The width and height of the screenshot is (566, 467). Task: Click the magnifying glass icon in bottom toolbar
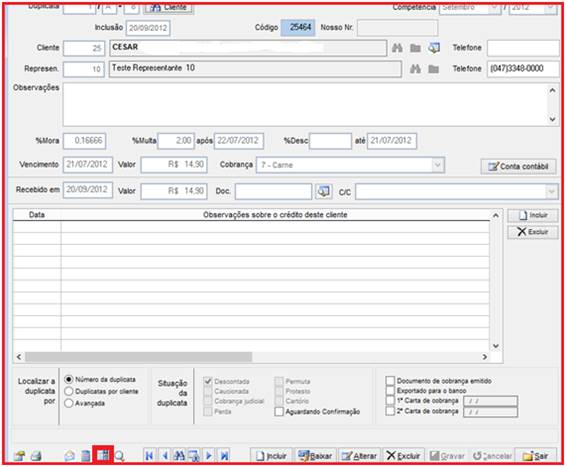119,457
